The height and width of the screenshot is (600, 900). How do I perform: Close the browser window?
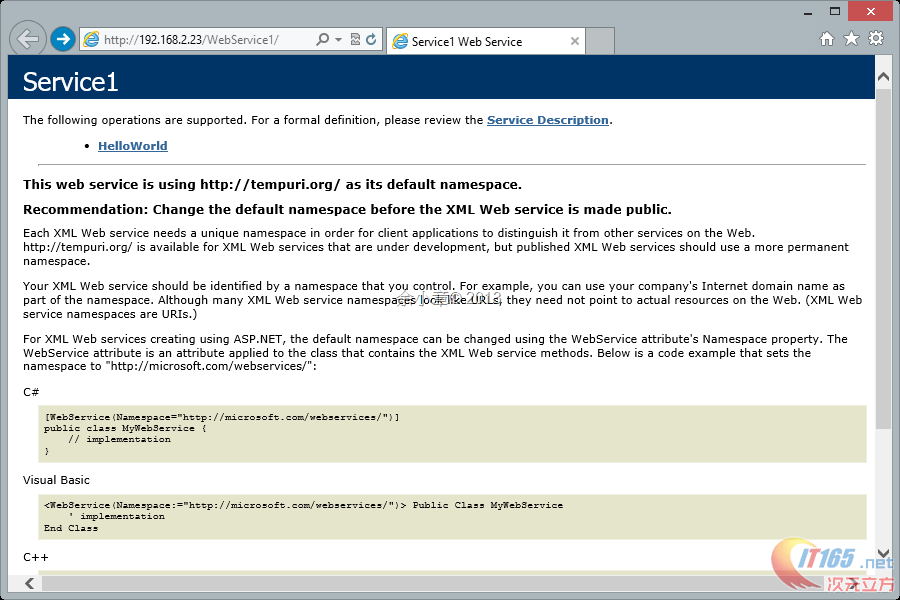pyautogui.click(x=871, y=11)
